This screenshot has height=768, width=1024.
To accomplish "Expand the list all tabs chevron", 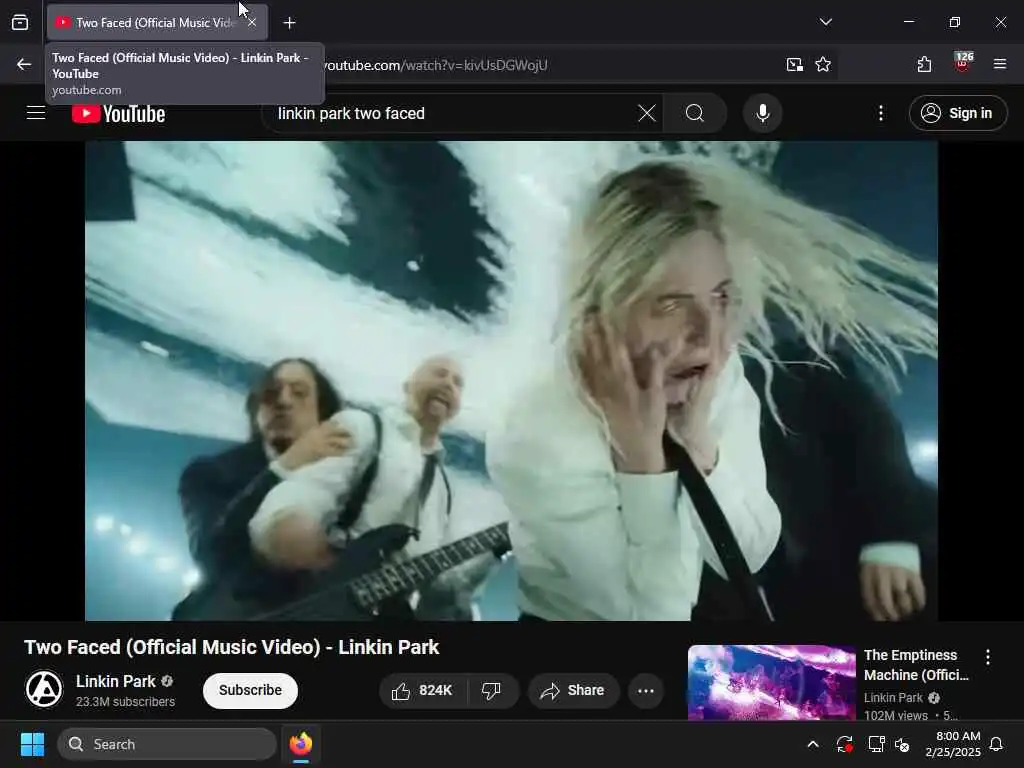I will pyautogui.click(x=825, y=22).
